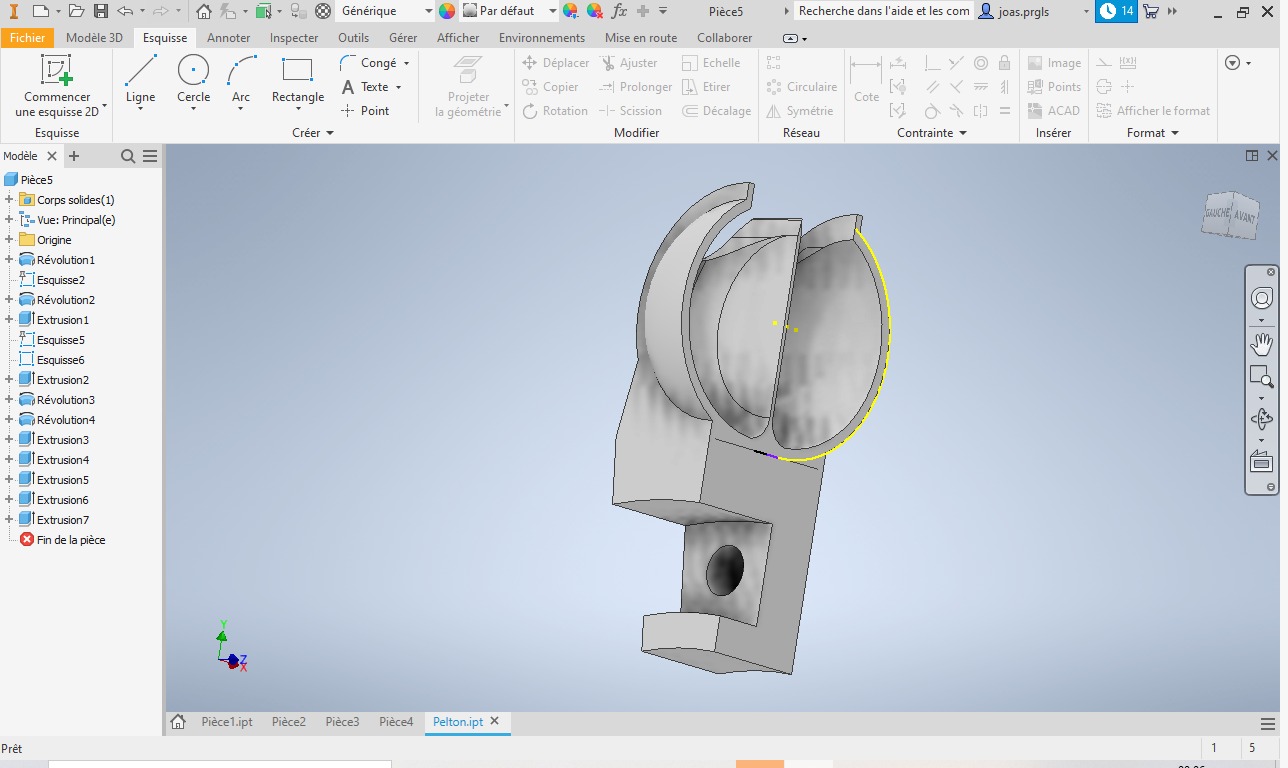Expand the Contrainte panel dropdown

[963, 133]
